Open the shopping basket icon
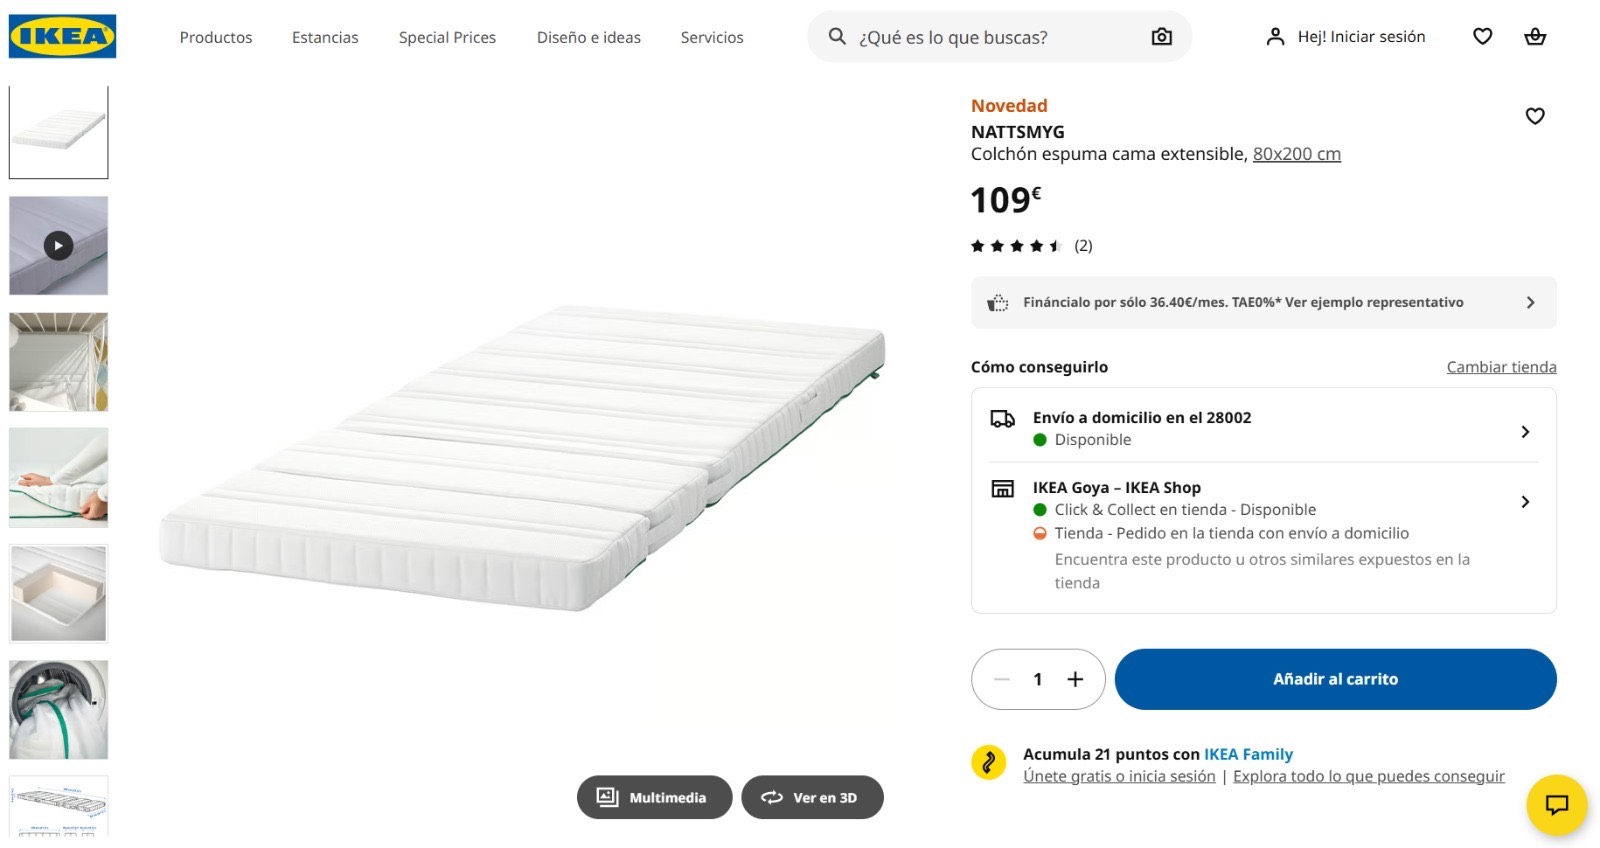Viewport: 1600px width, 848px height. click(x=1535, y=37)
